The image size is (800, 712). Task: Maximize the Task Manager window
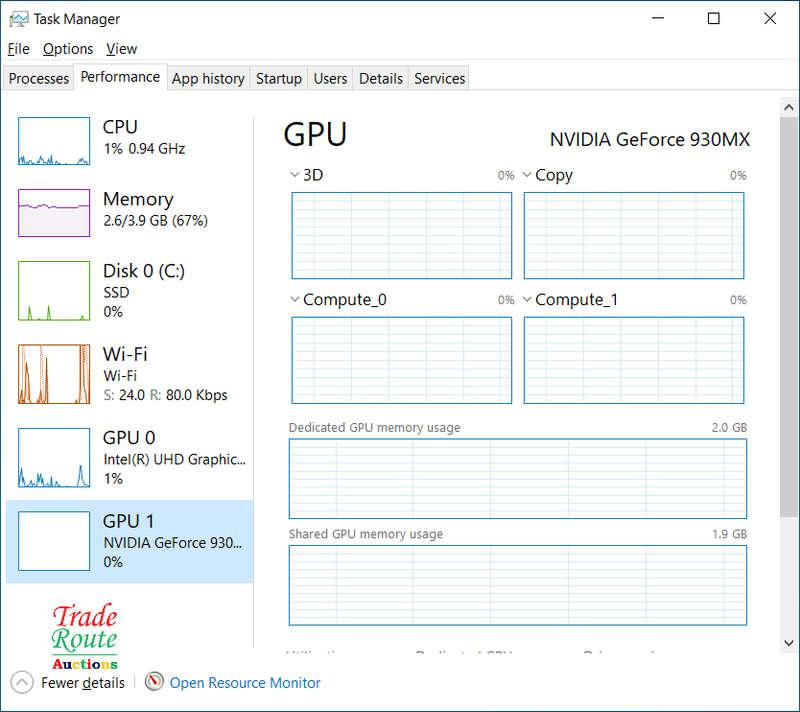714,18
